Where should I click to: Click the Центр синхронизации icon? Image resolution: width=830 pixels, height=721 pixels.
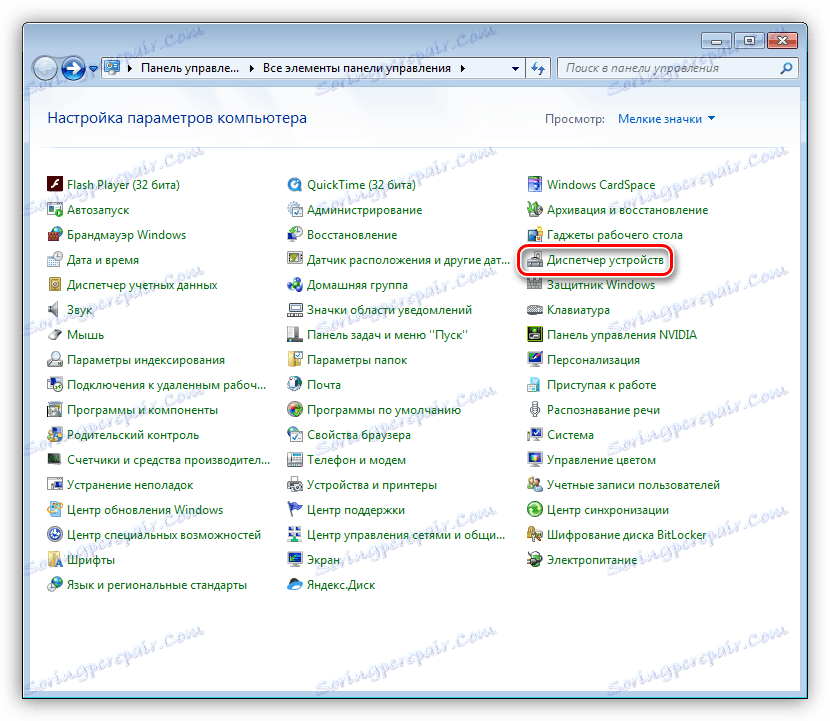point(535,510)
